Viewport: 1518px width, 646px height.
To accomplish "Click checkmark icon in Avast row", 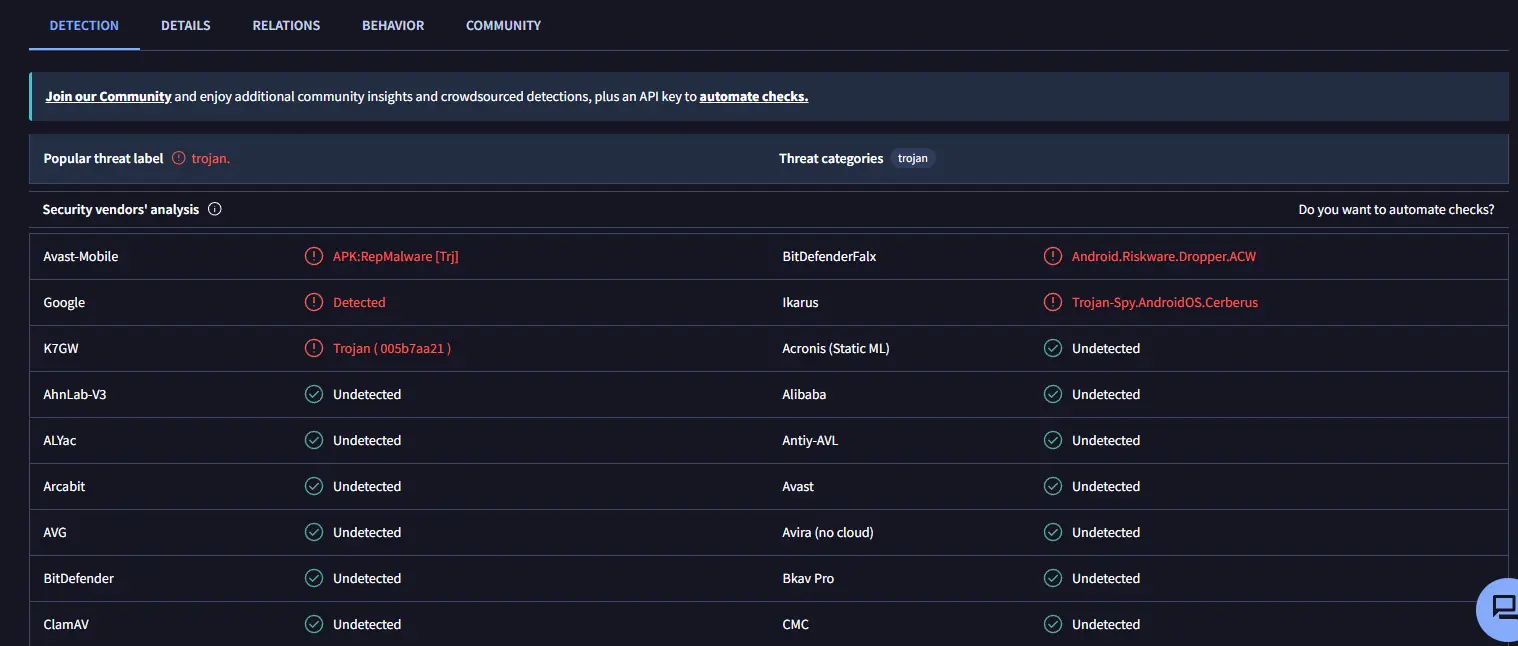I will click(1053, 486).
